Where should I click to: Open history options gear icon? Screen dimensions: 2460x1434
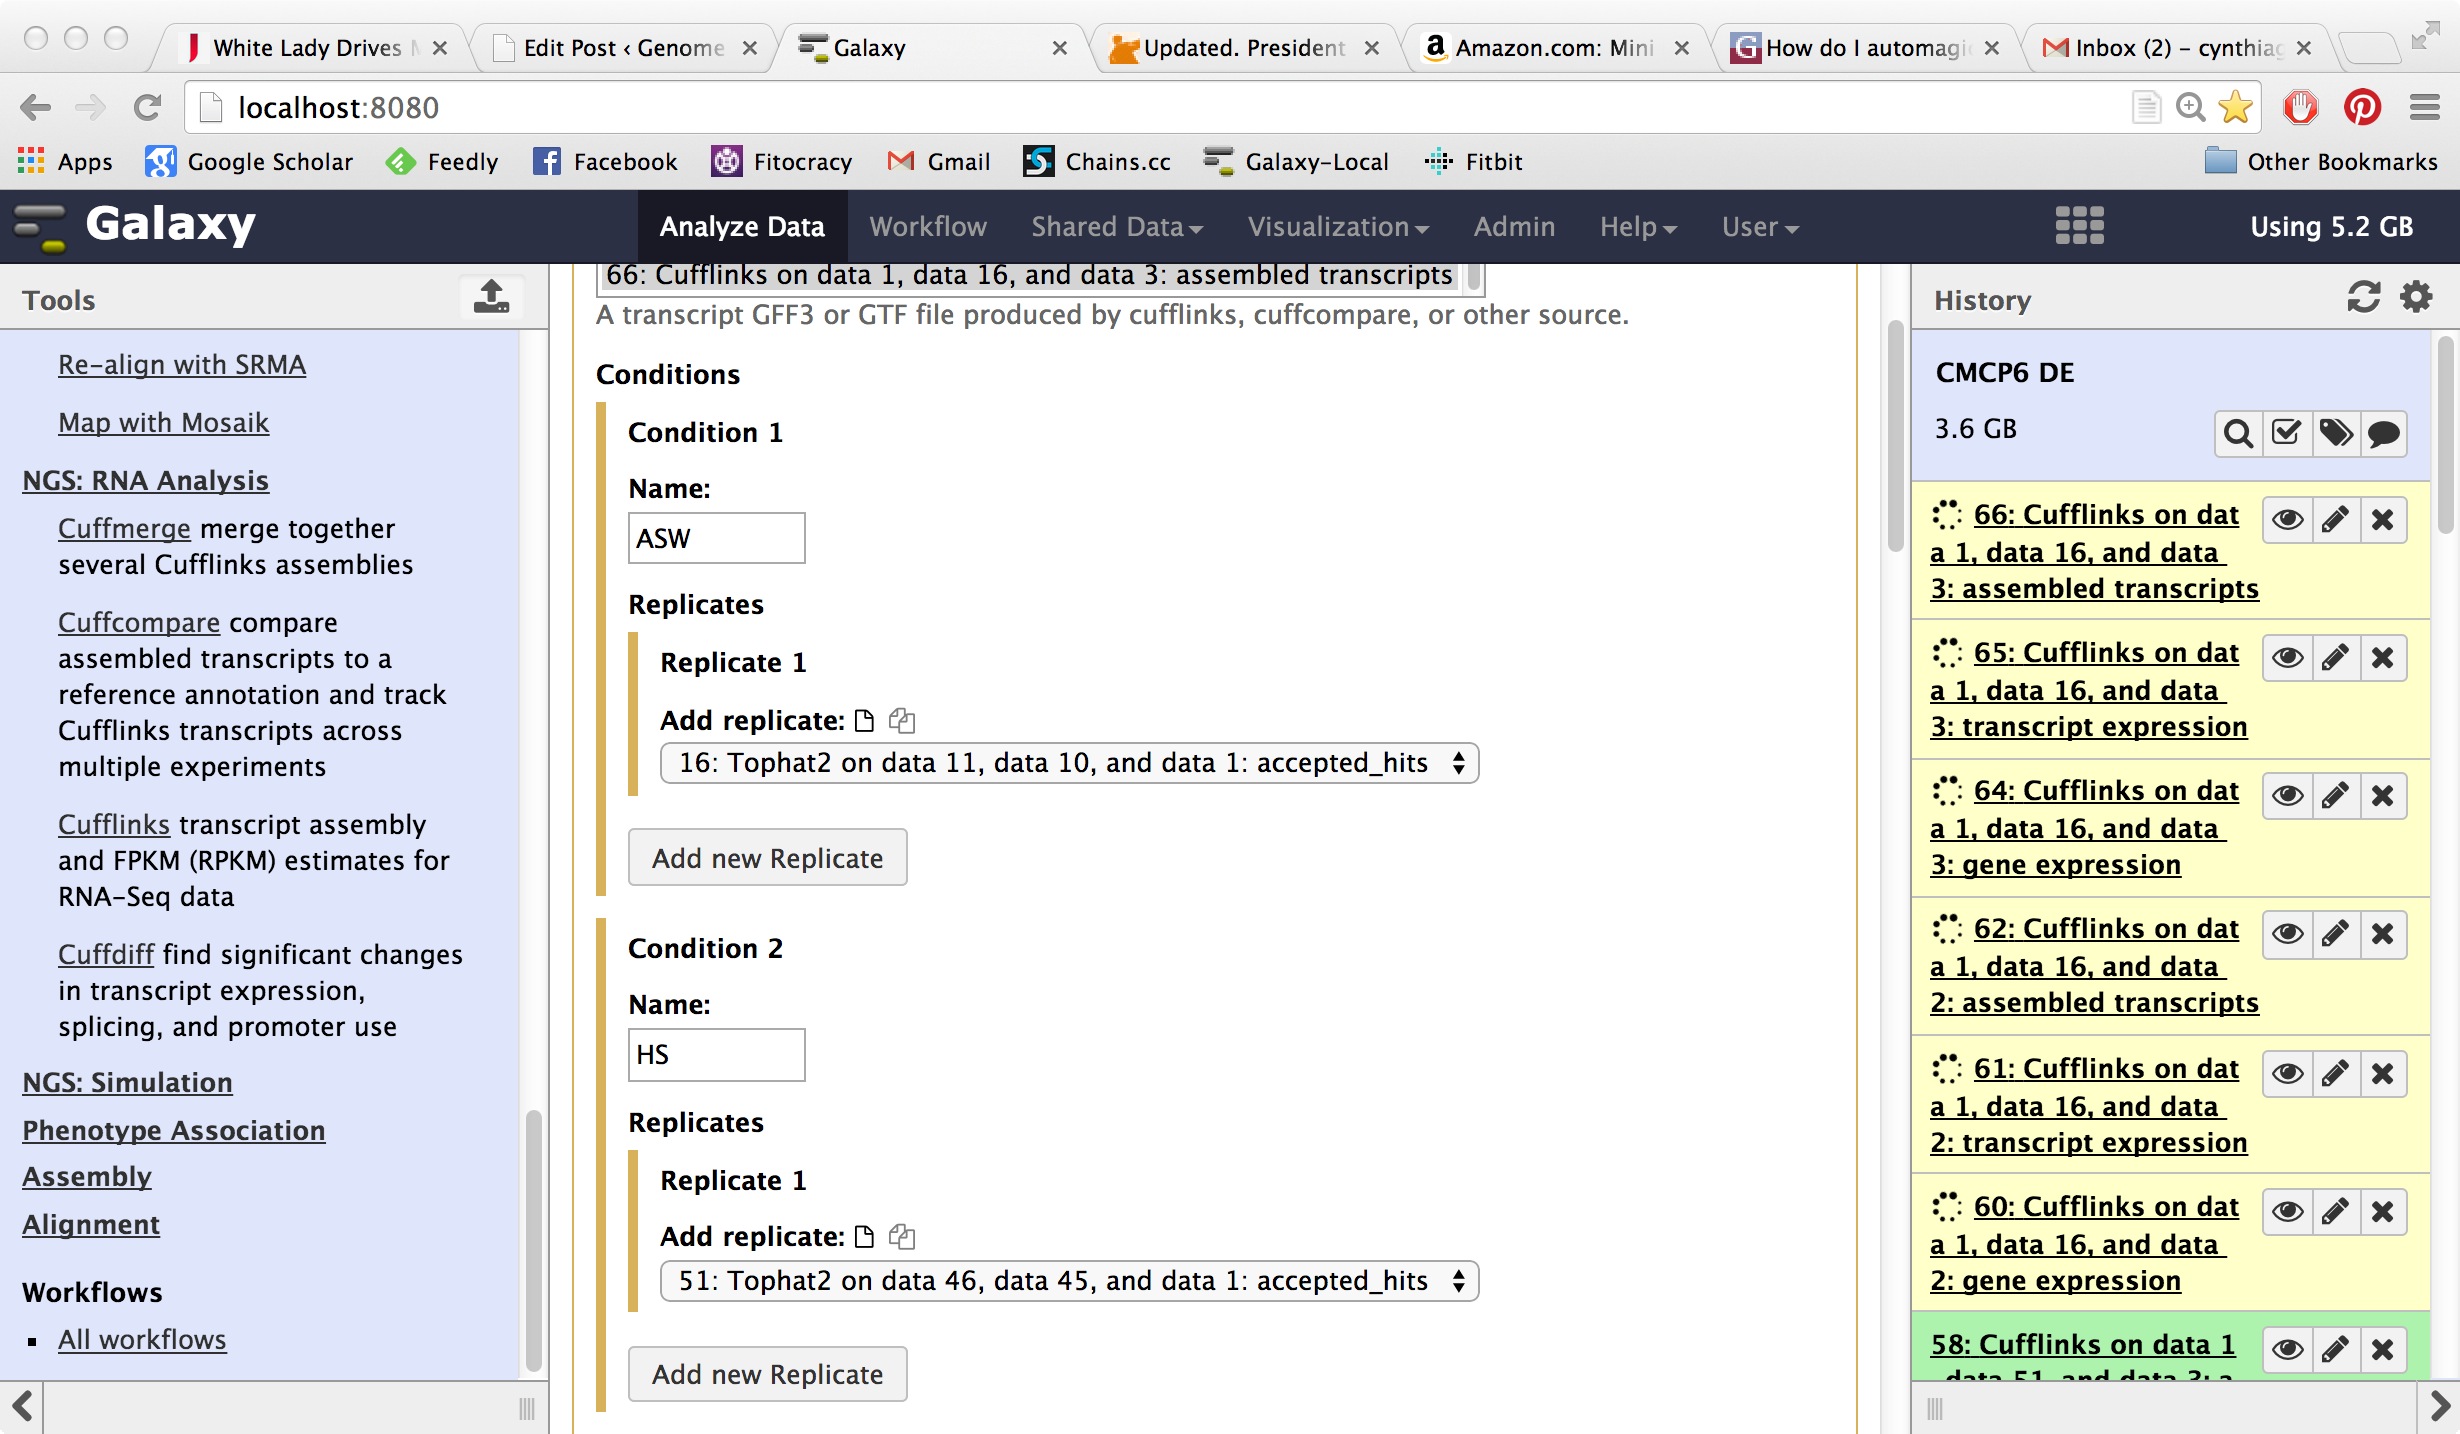pyautogui.click(x=2417, y=297)
